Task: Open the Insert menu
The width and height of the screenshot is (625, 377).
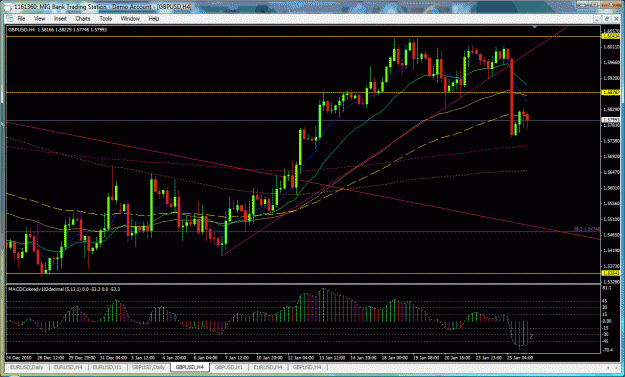Action: coord(60,19)
